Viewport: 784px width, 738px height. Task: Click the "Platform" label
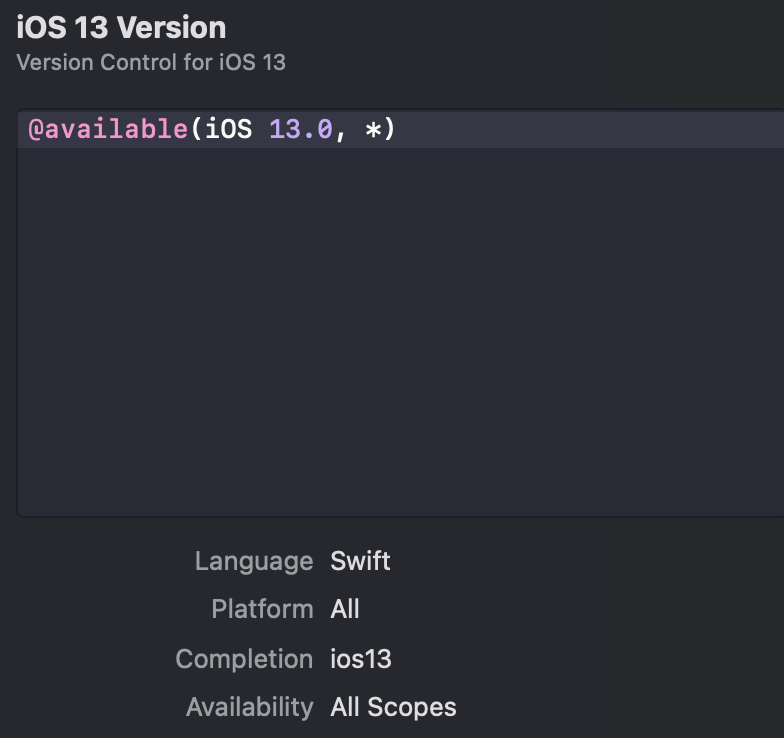point(262,609)
